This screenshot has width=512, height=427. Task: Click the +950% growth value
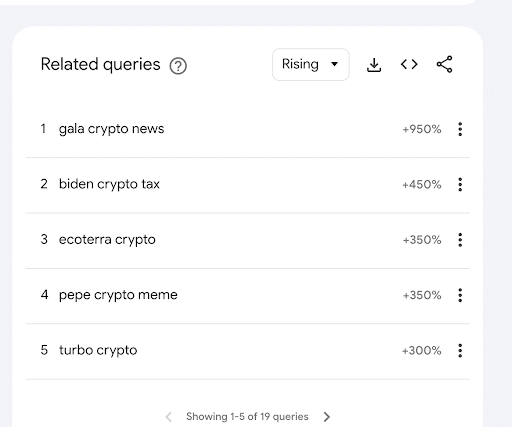(x=422, y=129)
